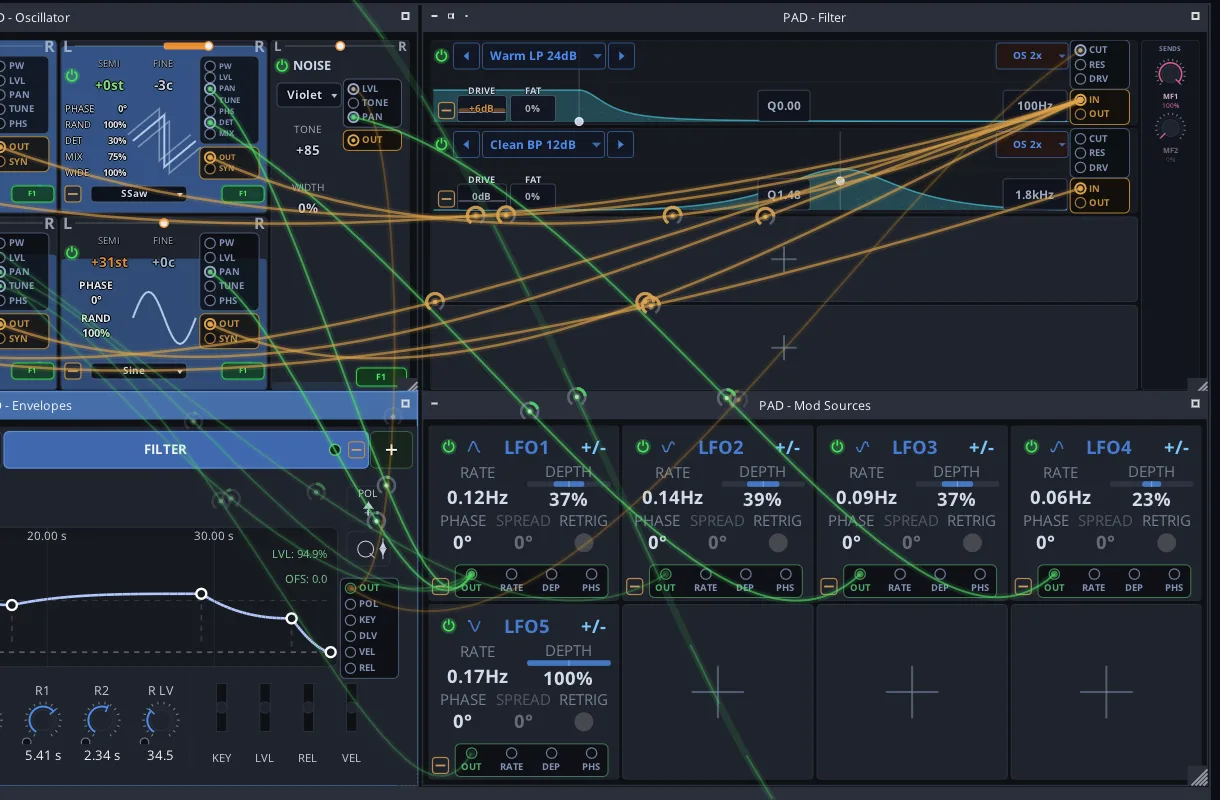Click the LFO5 waveform shape icon
Viewport: 1220px width, 800px height.
[x=474, y=626]
